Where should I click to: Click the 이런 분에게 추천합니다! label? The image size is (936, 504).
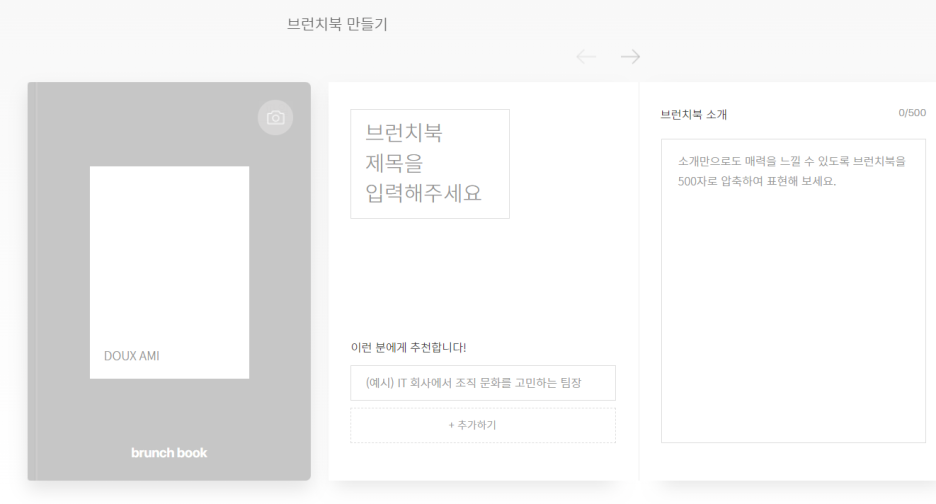coord(408,348)
